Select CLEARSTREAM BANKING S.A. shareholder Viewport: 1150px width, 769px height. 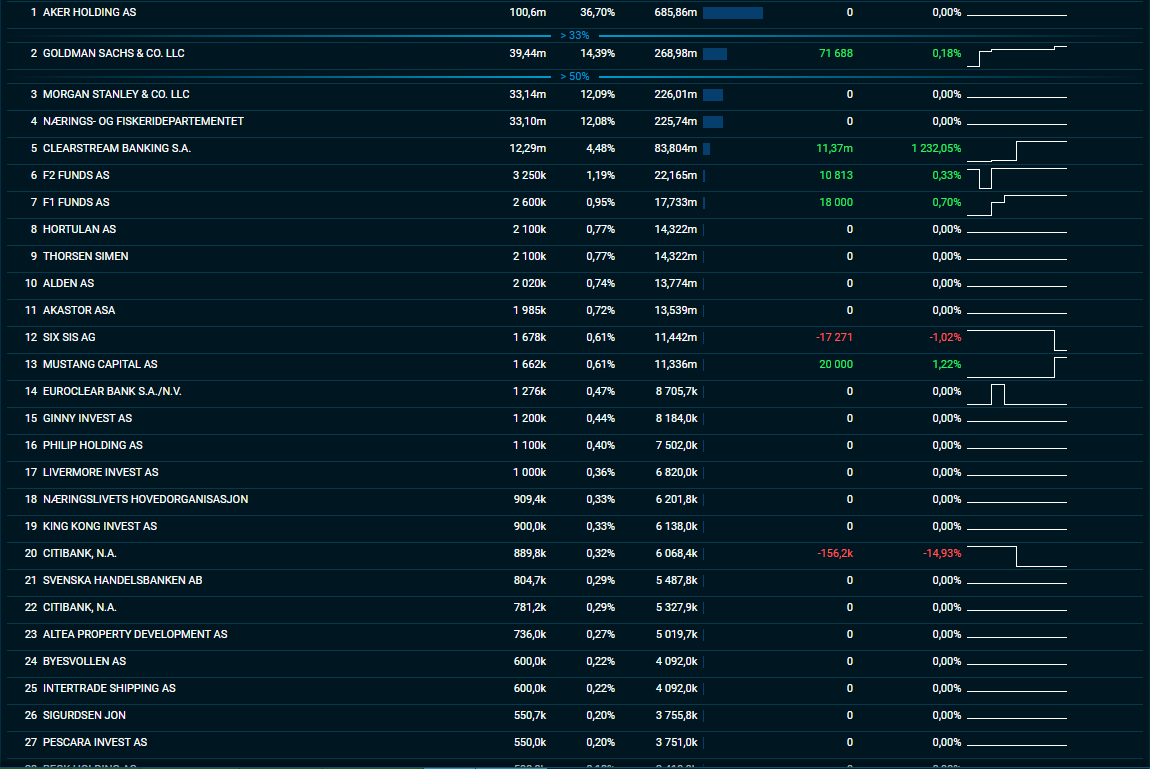(117, 149)
